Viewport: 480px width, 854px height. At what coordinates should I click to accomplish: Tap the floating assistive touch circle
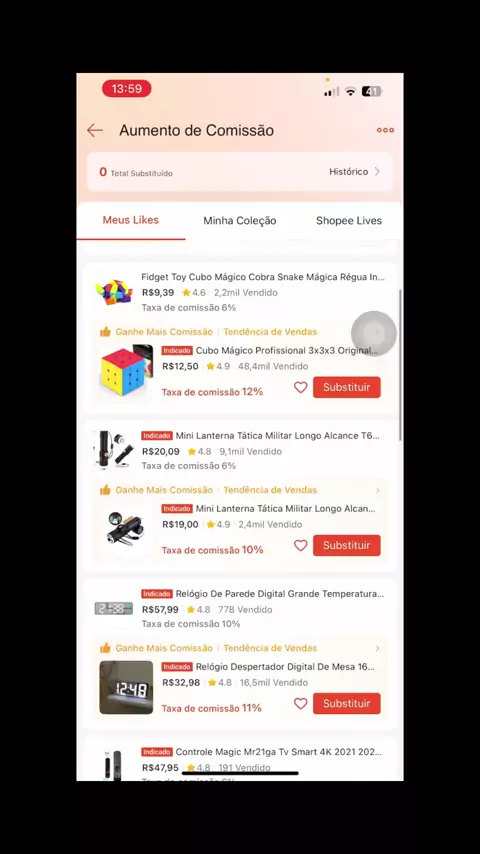(374, 333)
